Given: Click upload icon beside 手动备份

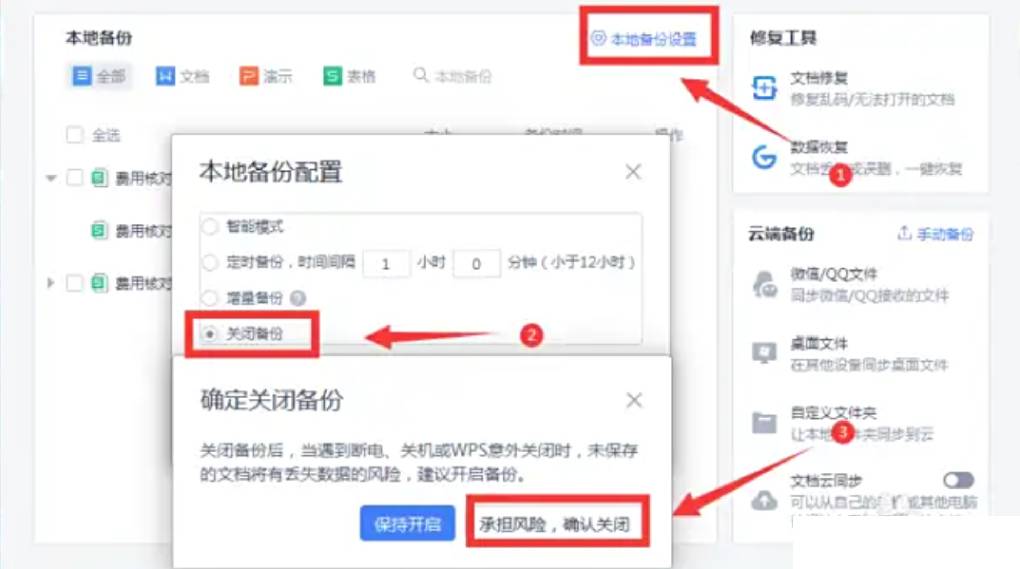Looking at the screenshot, I should coord(904,233).
